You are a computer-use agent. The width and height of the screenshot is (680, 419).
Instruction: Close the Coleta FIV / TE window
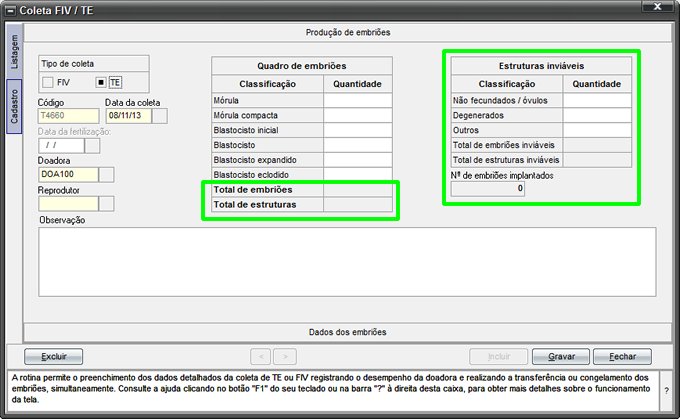tap(657, 7)
